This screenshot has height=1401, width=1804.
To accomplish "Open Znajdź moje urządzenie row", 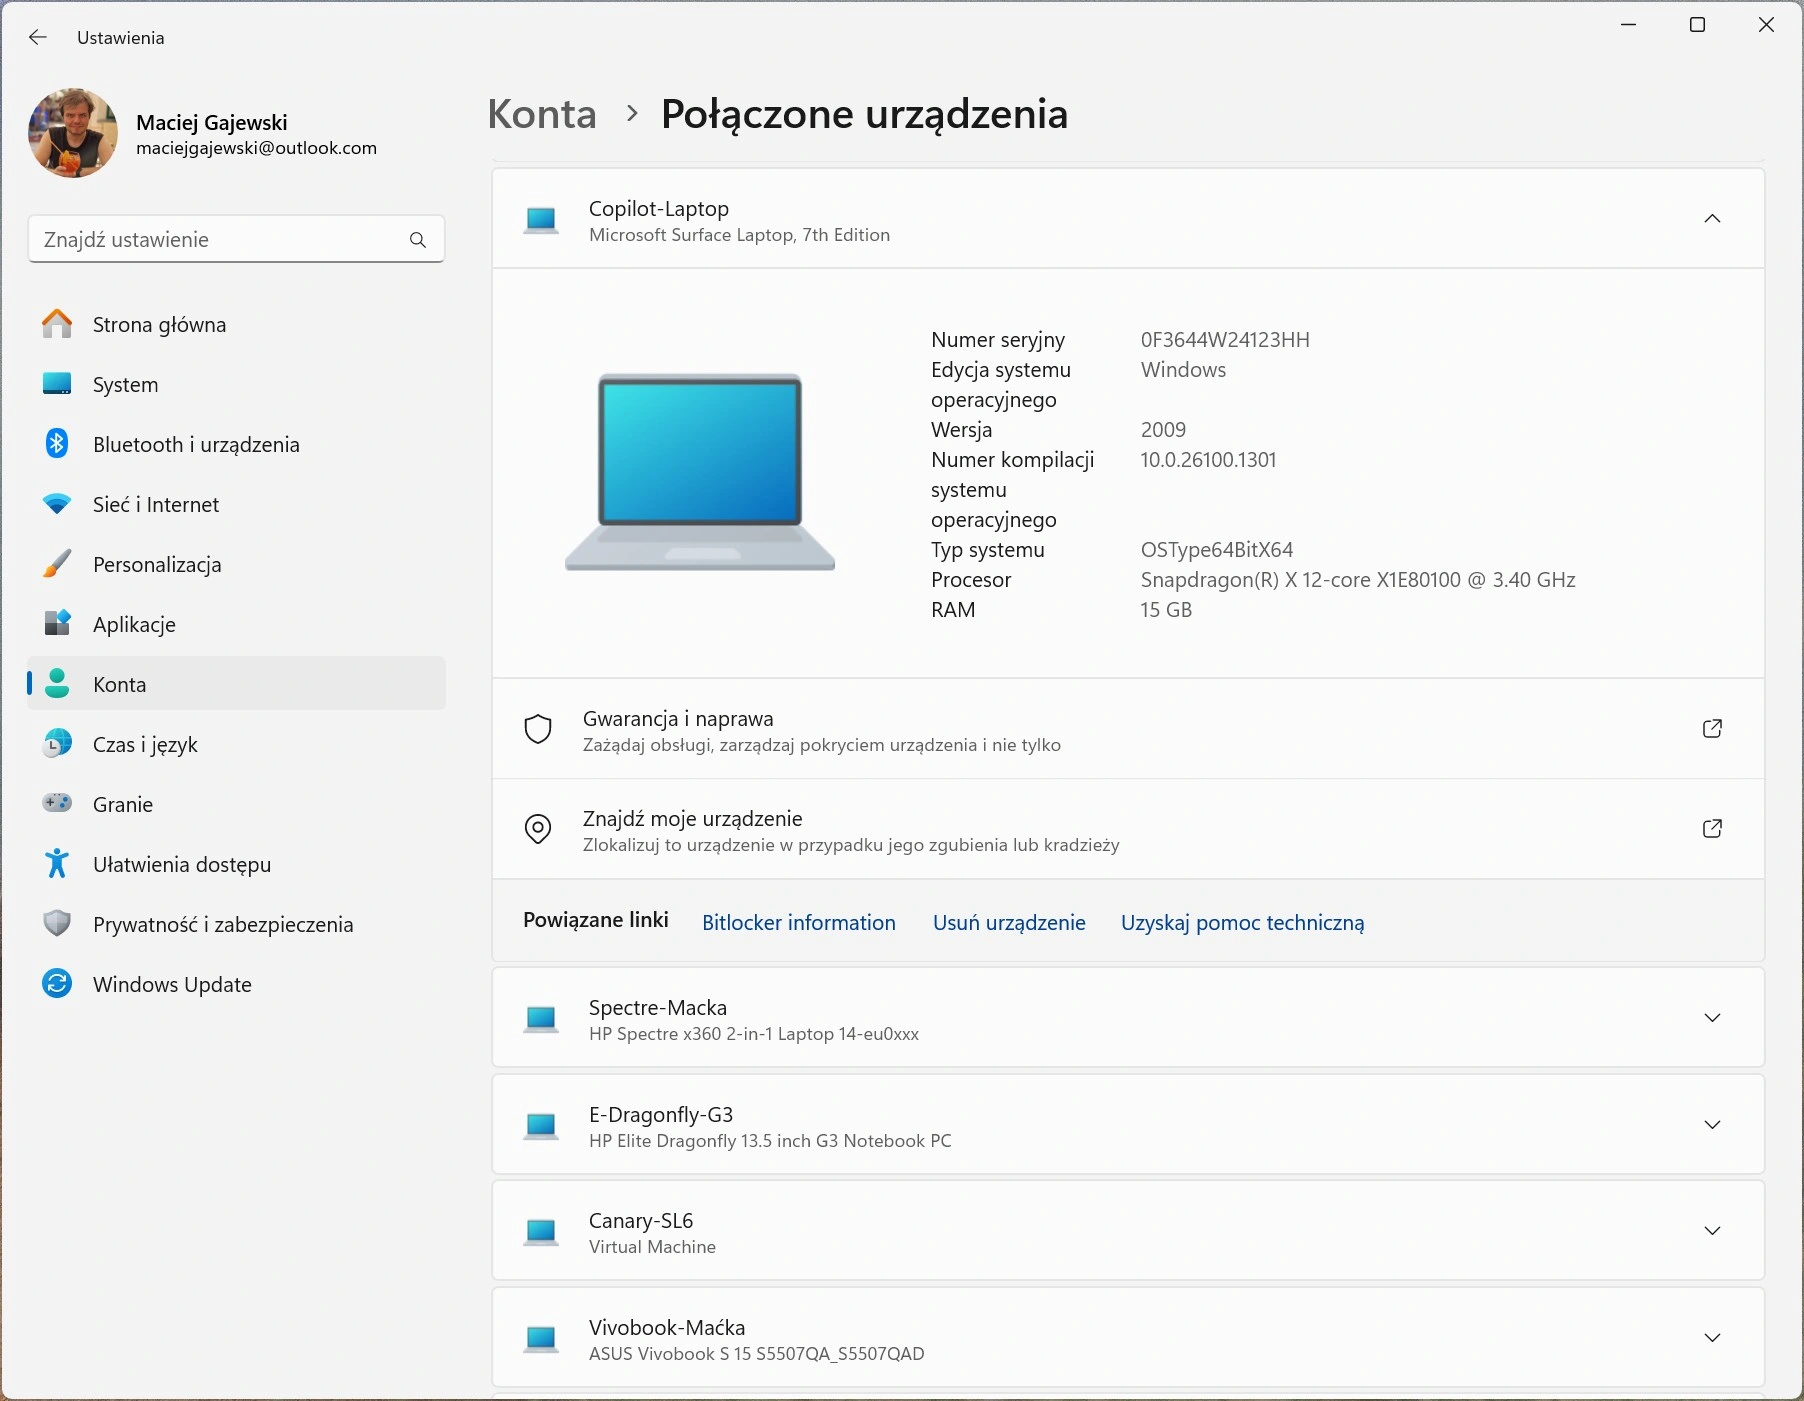I will (1128, 829).
